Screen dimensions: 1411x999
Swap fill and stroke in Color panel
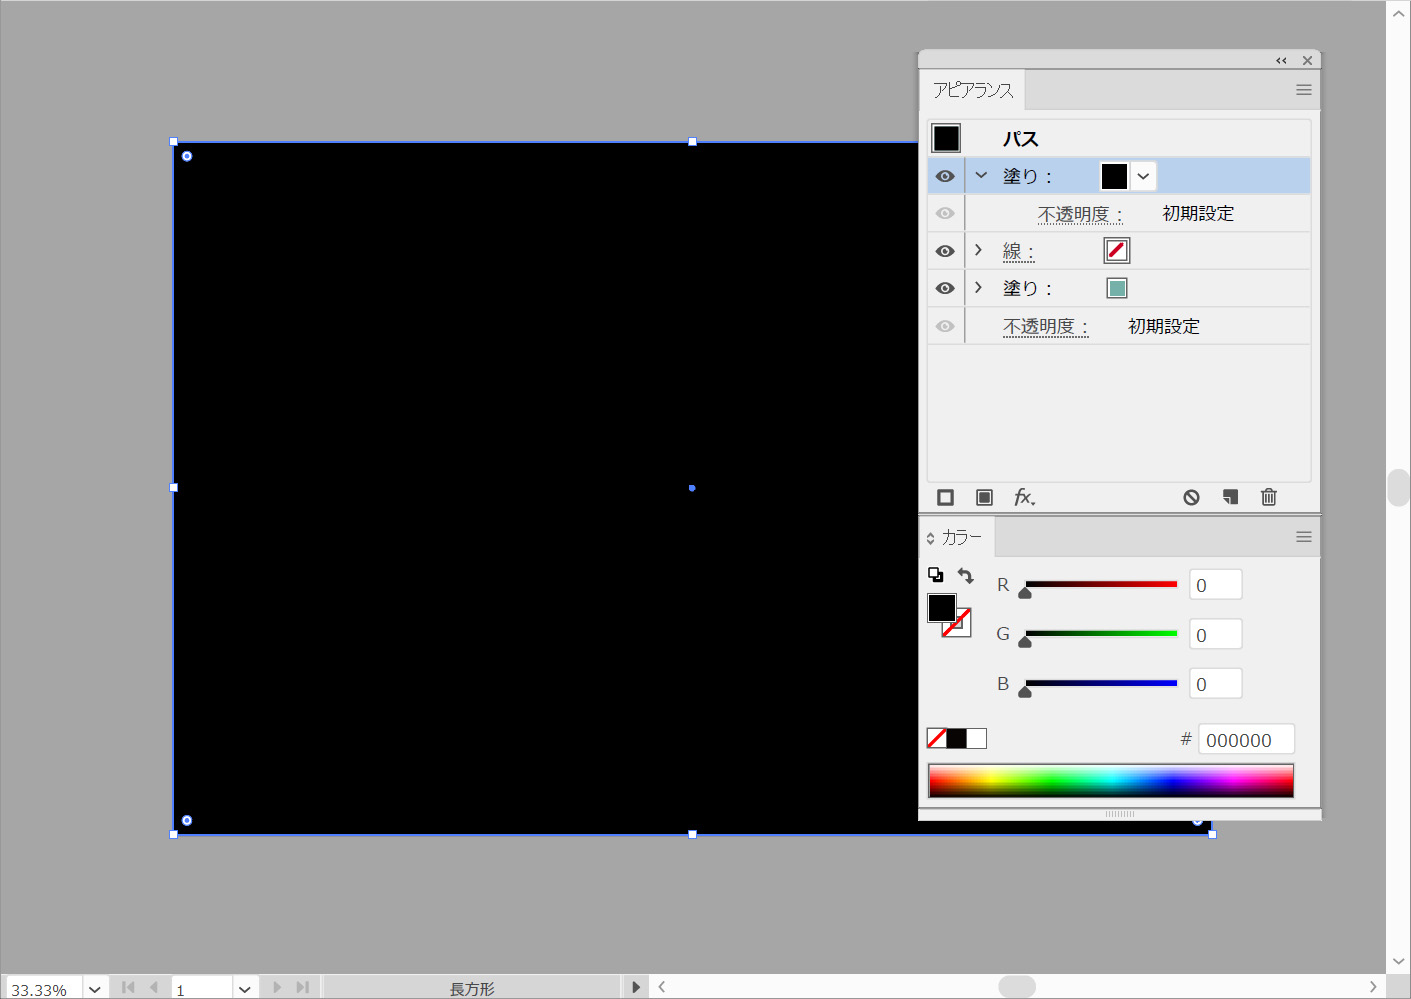click(x=965, y=575)
